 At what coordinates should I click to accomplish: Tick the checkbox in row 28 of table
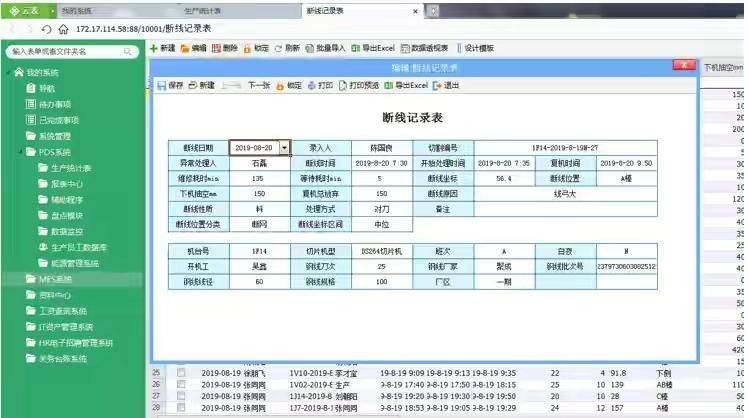coord(181,408)
